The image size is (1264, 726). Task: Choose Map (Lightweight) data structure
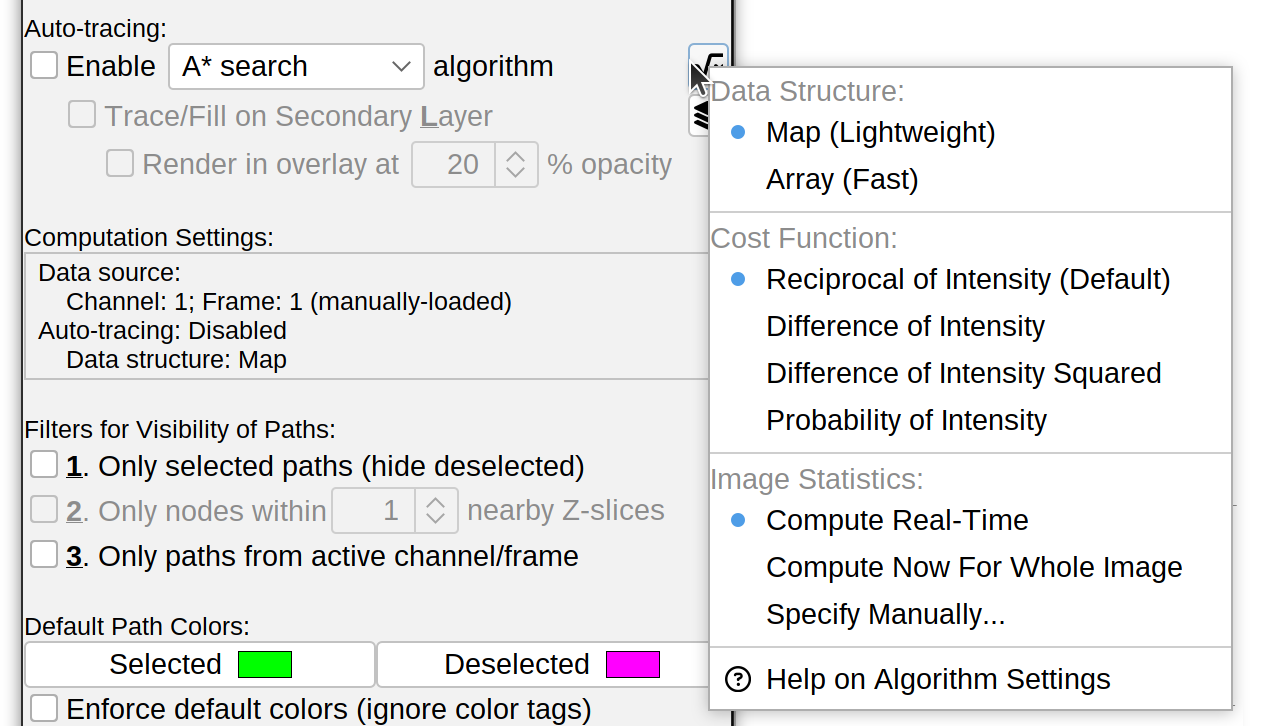(x=880, y=133)
